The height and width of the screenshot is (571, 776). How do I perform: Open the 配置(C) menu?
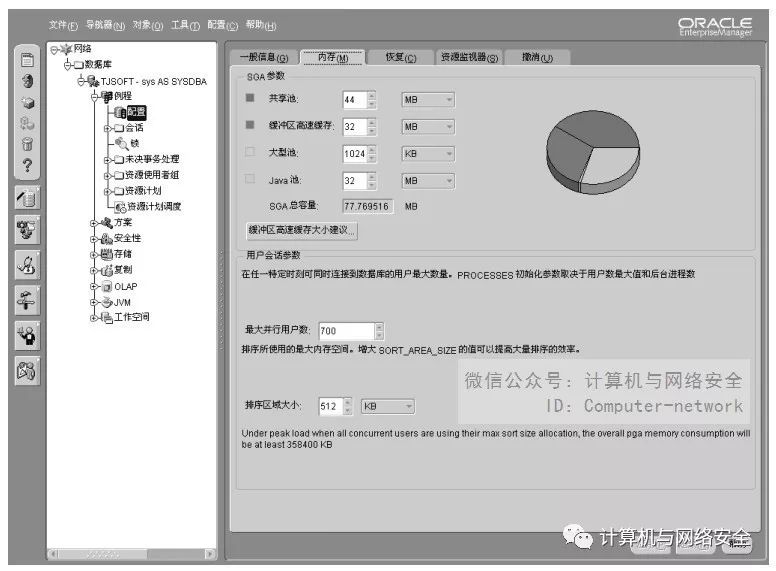223,25
